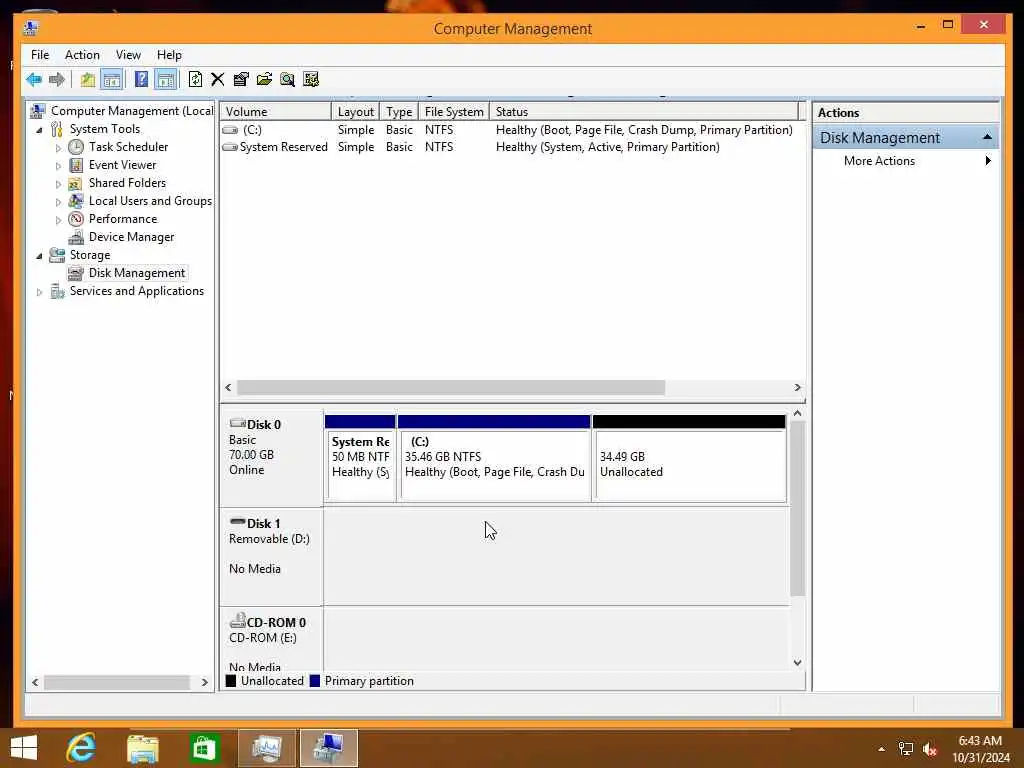
Task: Open the Help toolbar icon
Action: pyautogui.click(x=141, y=80)
